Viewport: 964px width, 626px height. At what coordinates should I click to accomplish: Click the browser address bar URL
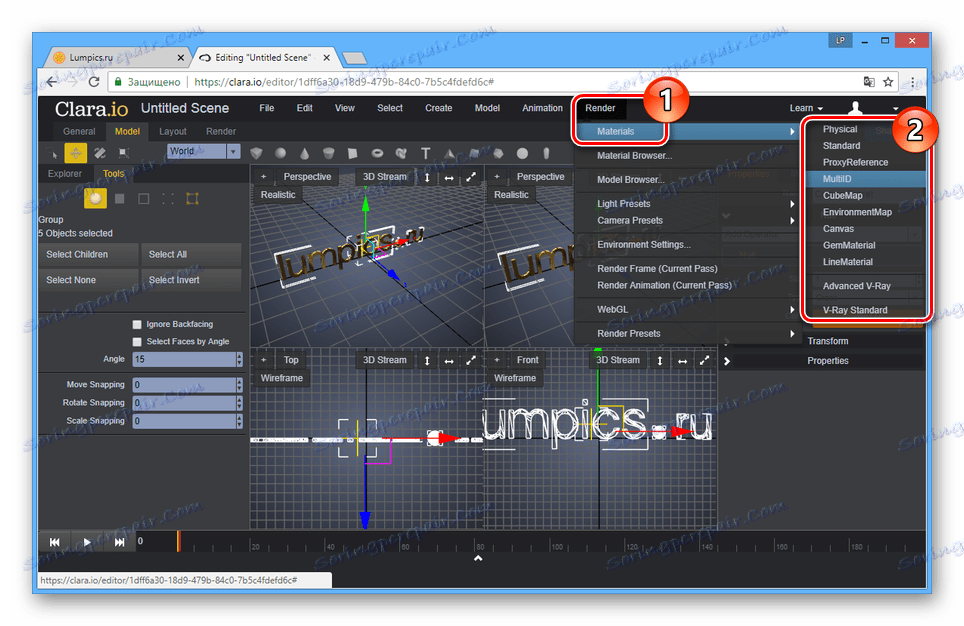344,82
